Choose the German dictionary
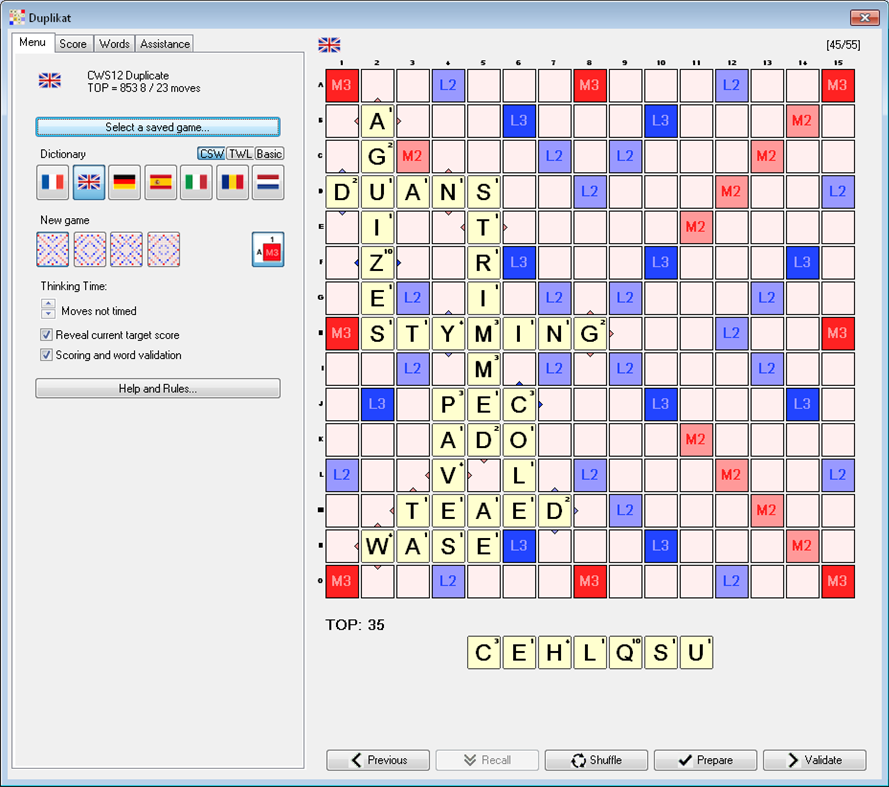 point(124,183)
